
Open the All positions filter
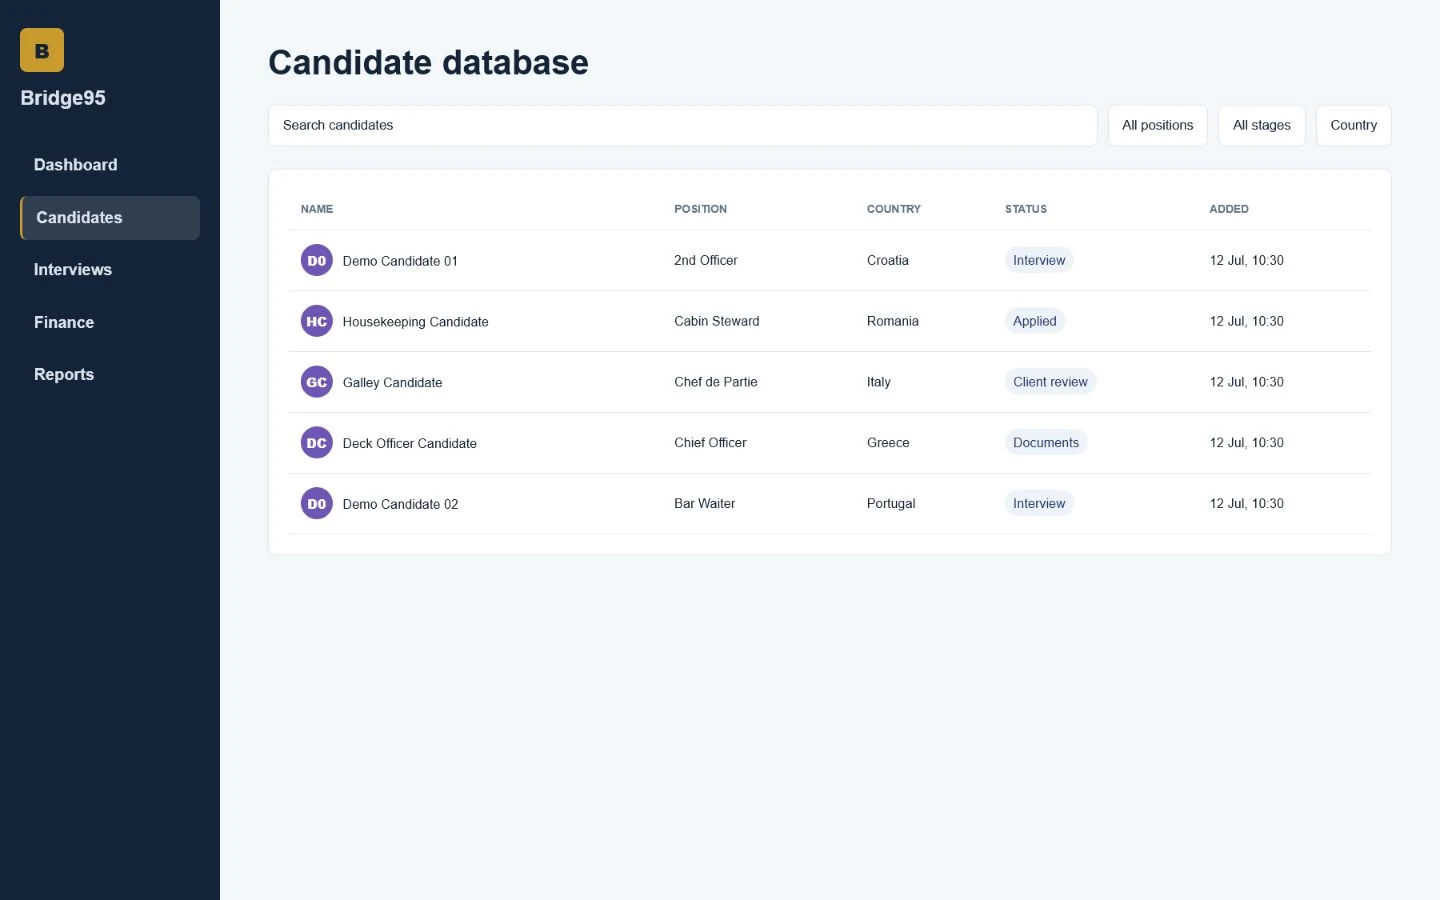[1158, 126]
